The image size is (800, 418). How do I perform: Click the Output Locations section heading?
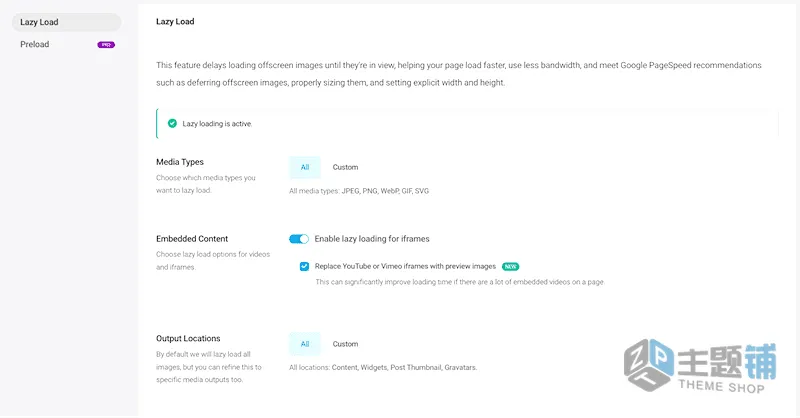(x=188, y=338)
